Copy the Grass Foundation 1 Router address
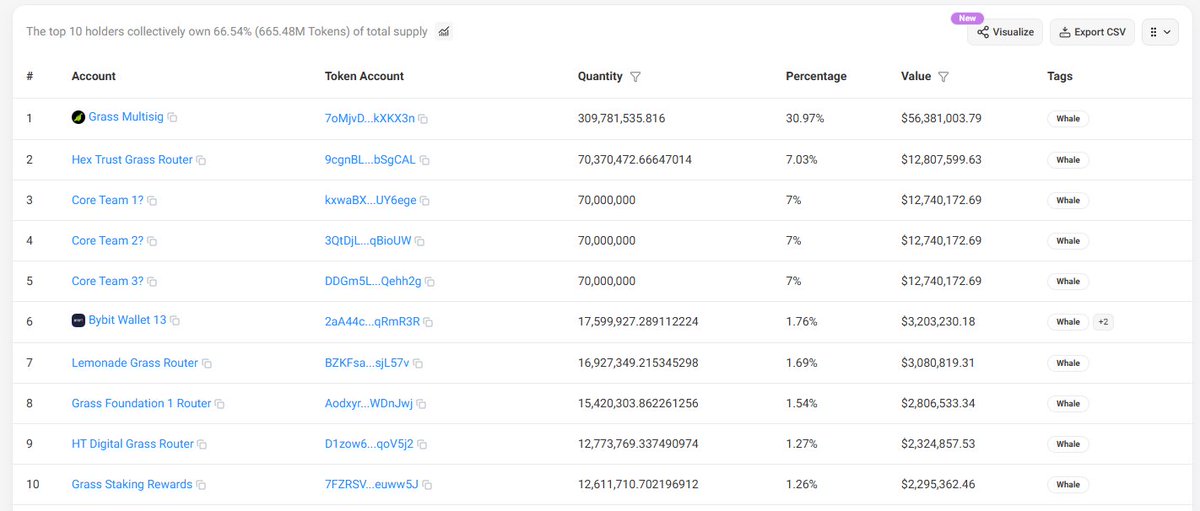The width and height of the screenshot is (1200, 511). (220, 404)
